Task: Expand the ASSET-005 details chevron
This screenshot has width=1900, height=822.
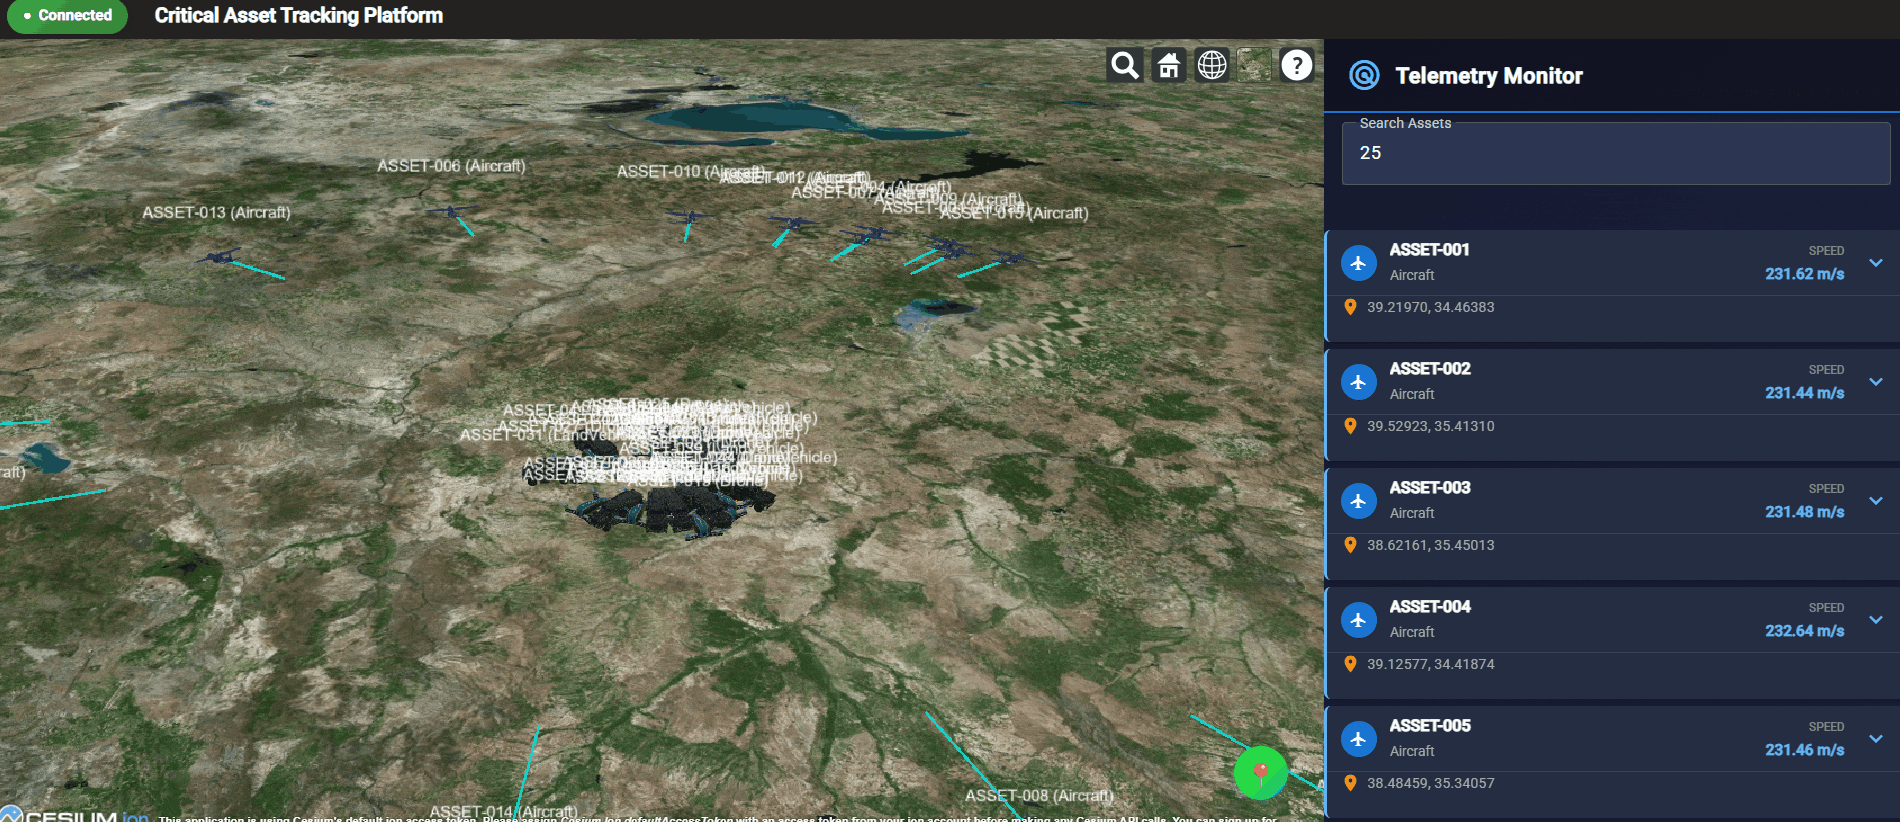Action: click(1876, 739)
